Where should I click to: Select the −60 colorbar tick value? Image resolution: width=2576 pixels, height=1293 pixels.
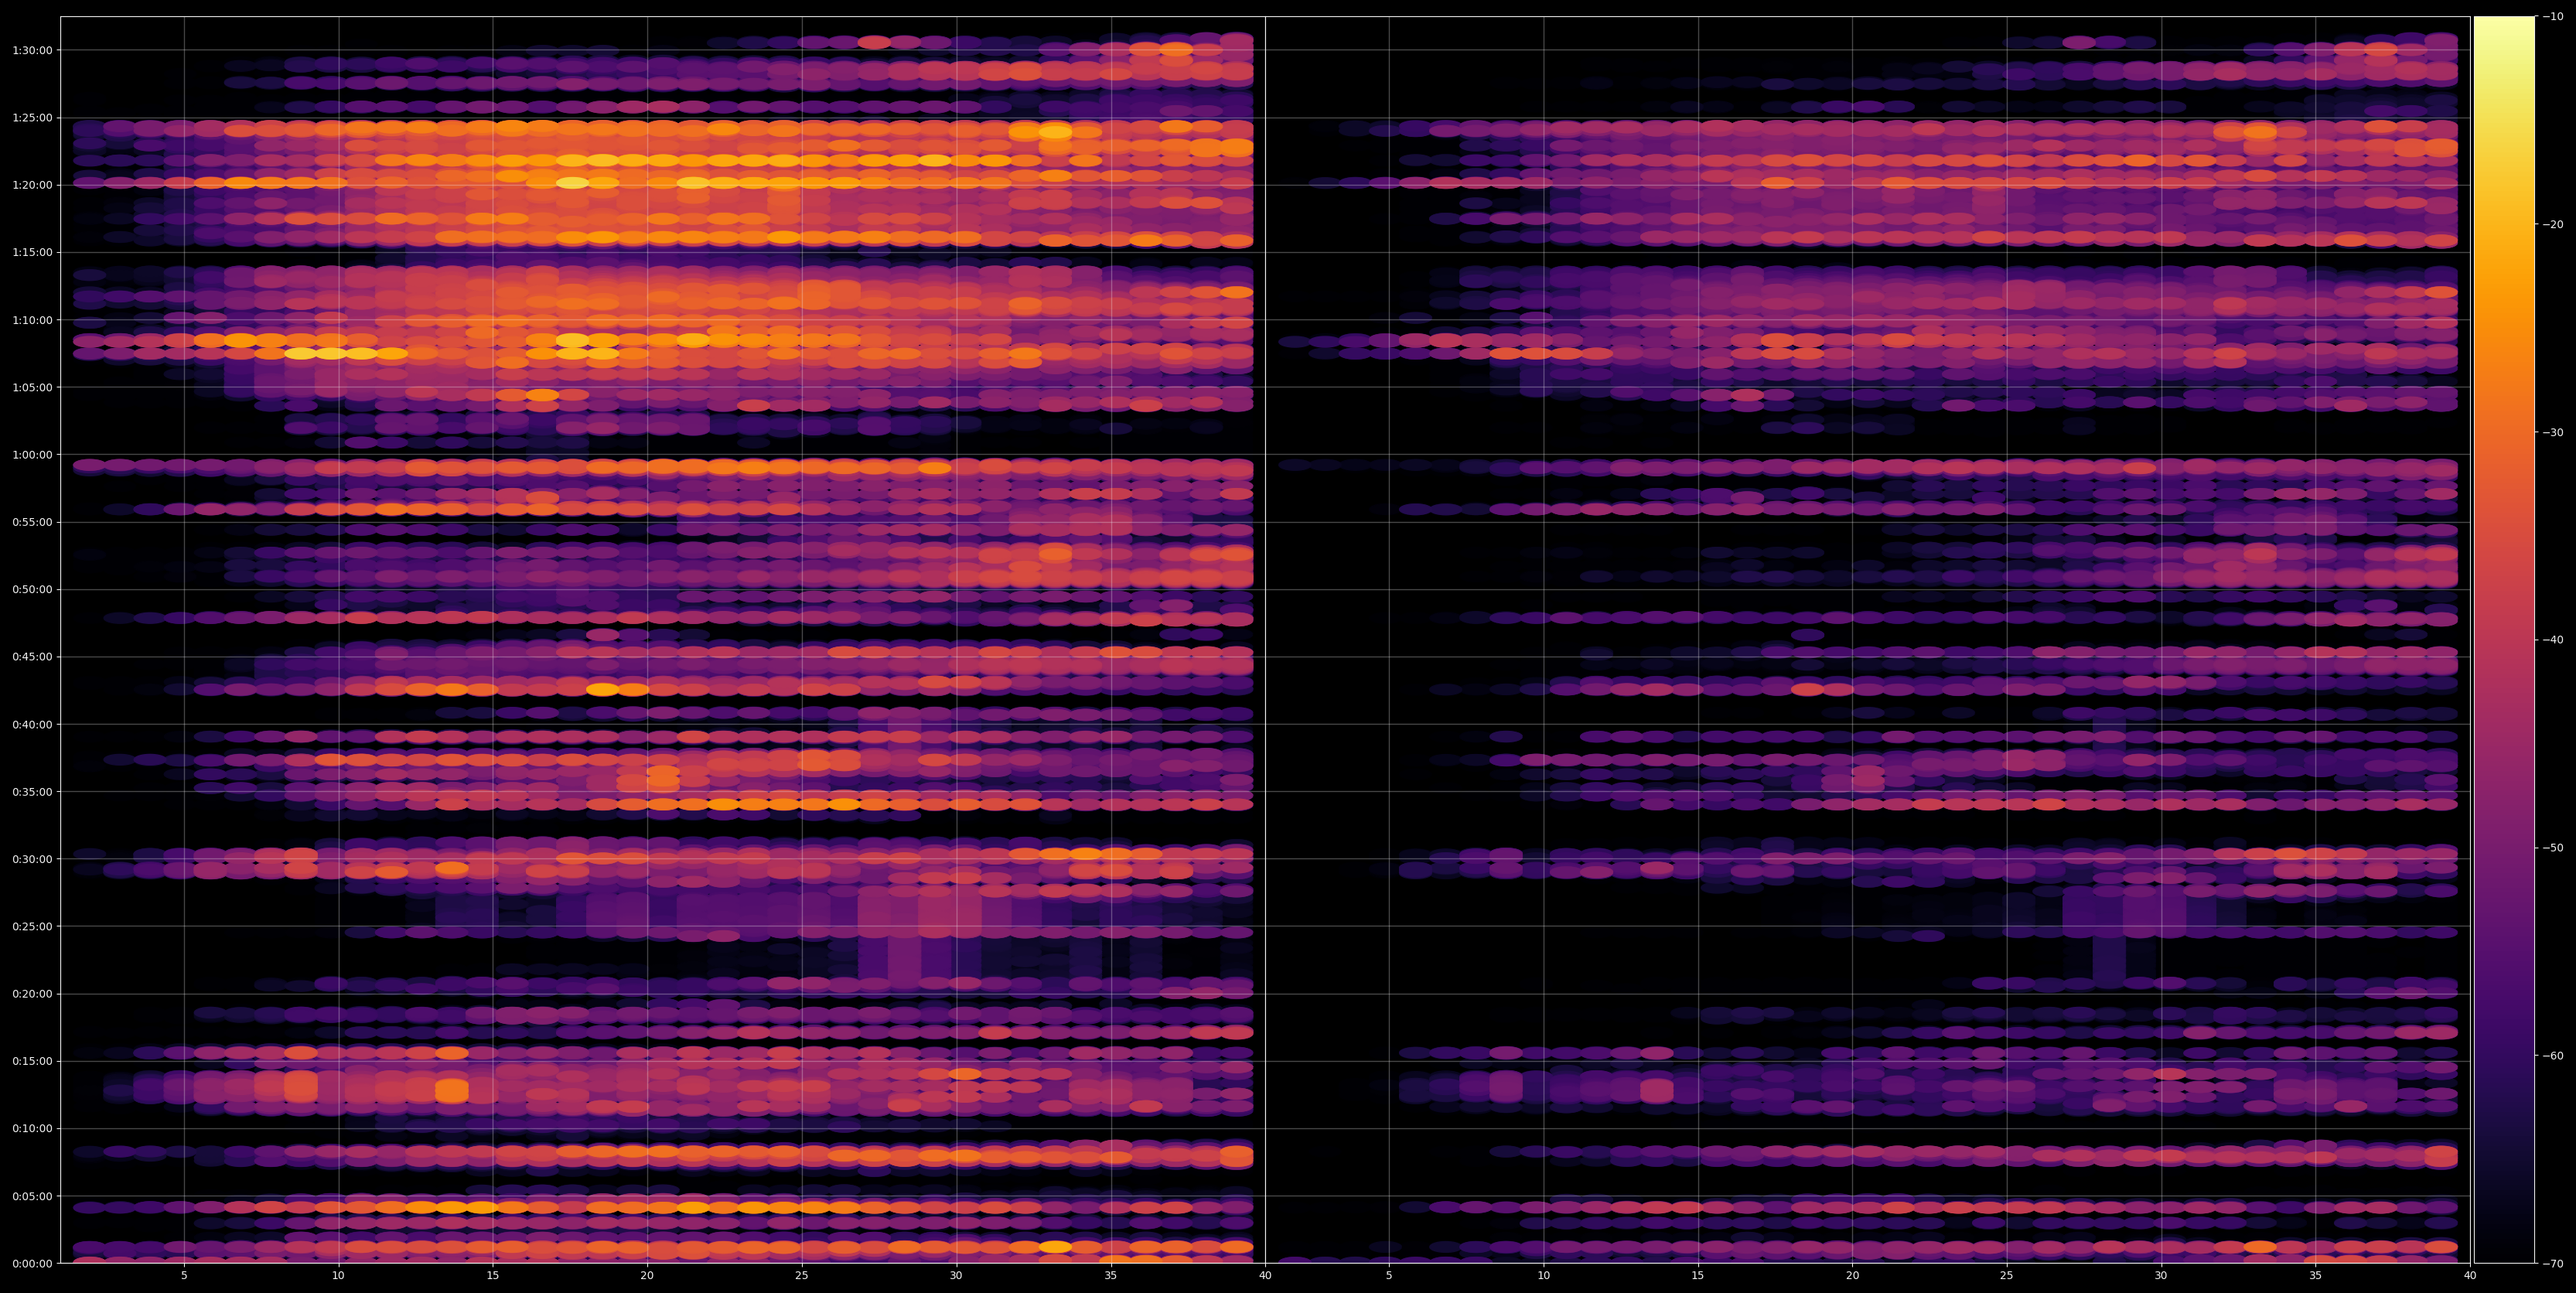click(x=2553, y=1056)
